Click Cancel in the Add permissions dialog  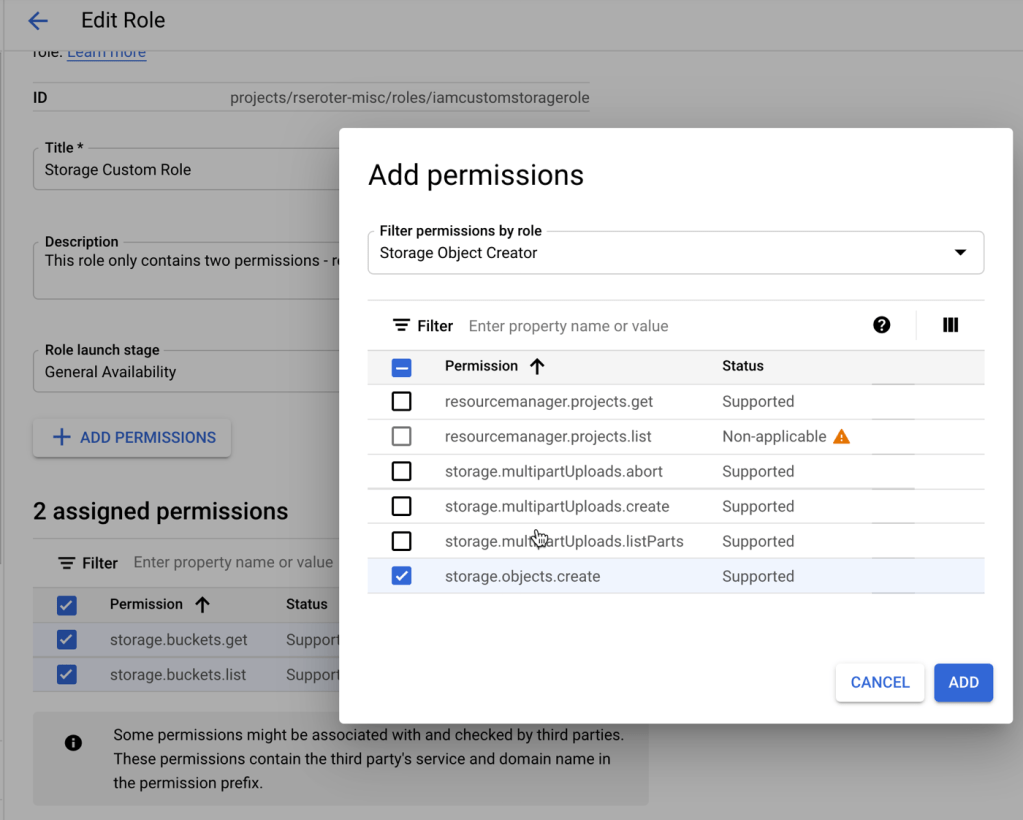pos(879,682)
